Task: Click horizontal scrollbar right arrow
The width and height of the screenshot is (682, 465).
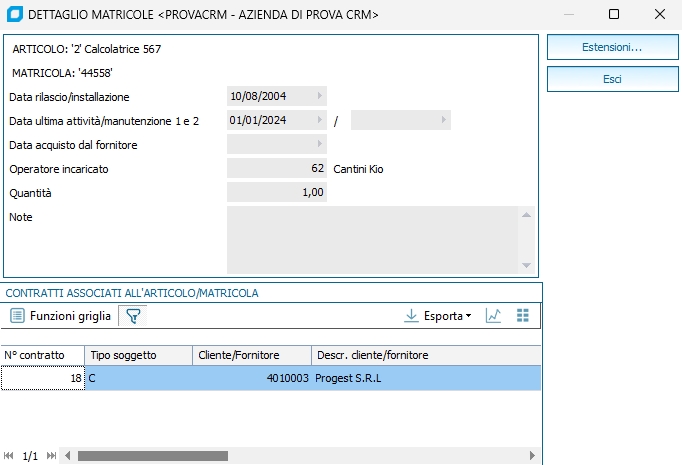Action: [x=532, y=455]
